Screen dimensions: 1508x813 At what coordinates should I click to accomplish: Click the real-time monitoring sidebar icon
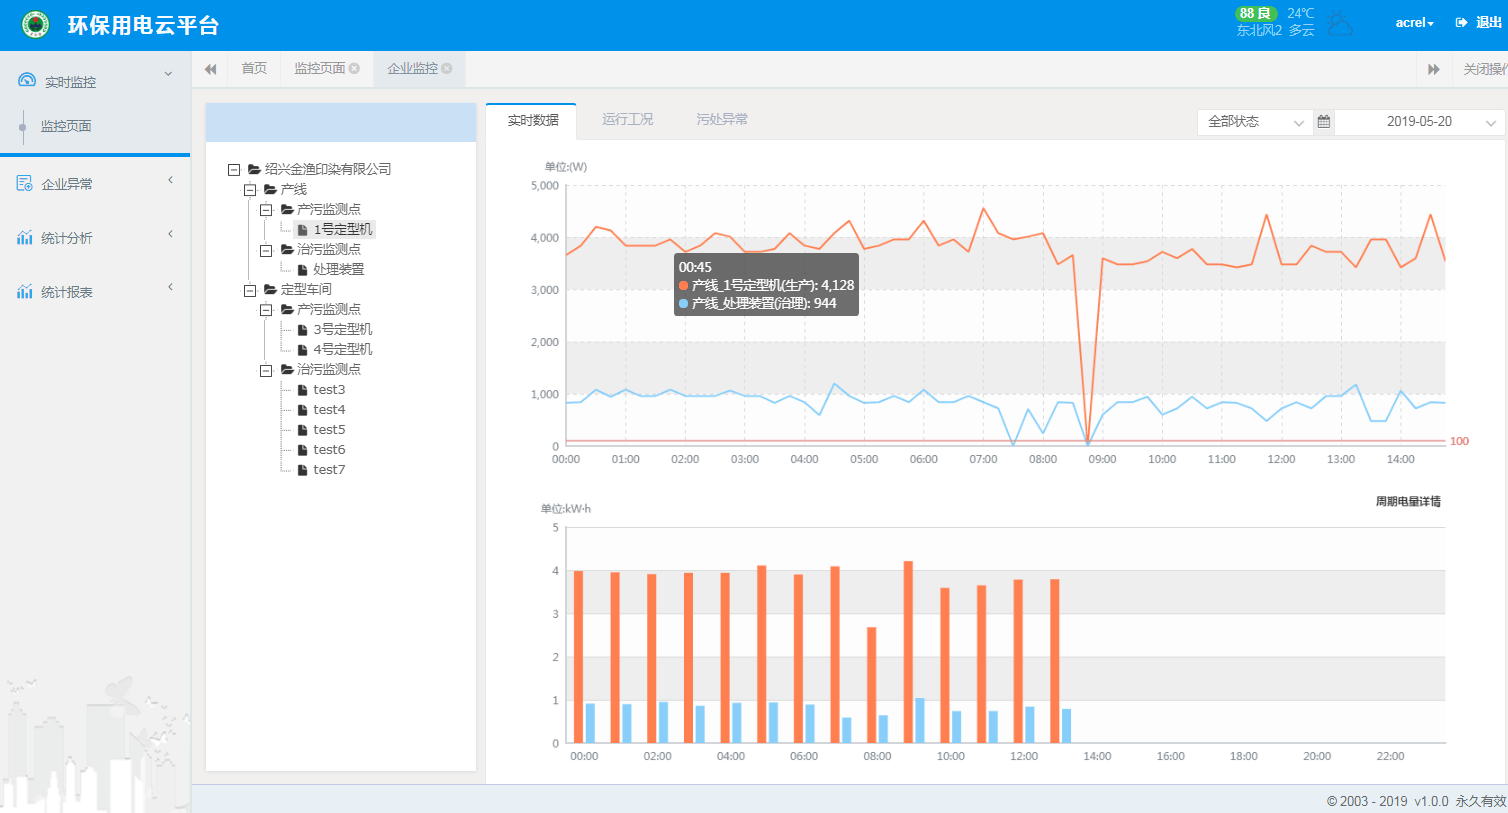coord(27,80)
